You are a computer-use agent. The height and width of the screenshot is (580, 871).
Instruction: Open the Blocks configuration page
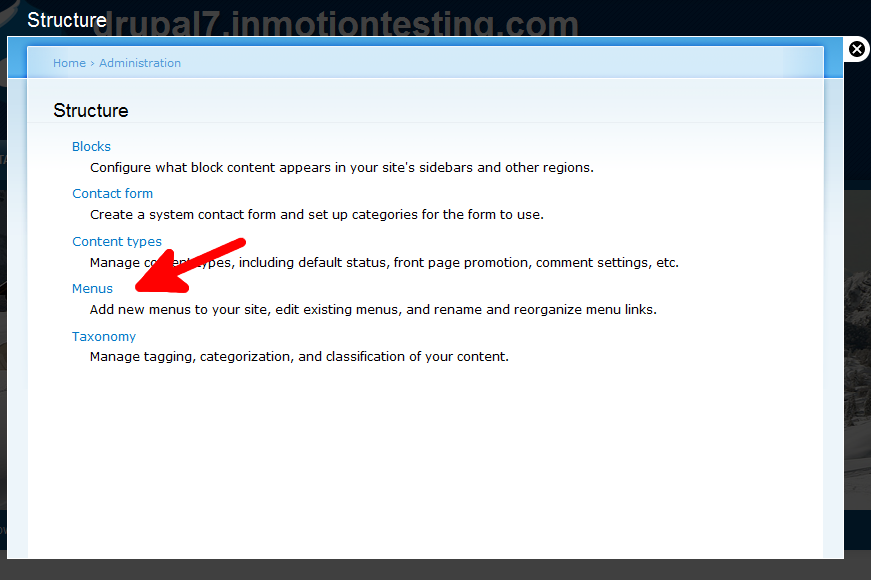click(x=92, y=147)
